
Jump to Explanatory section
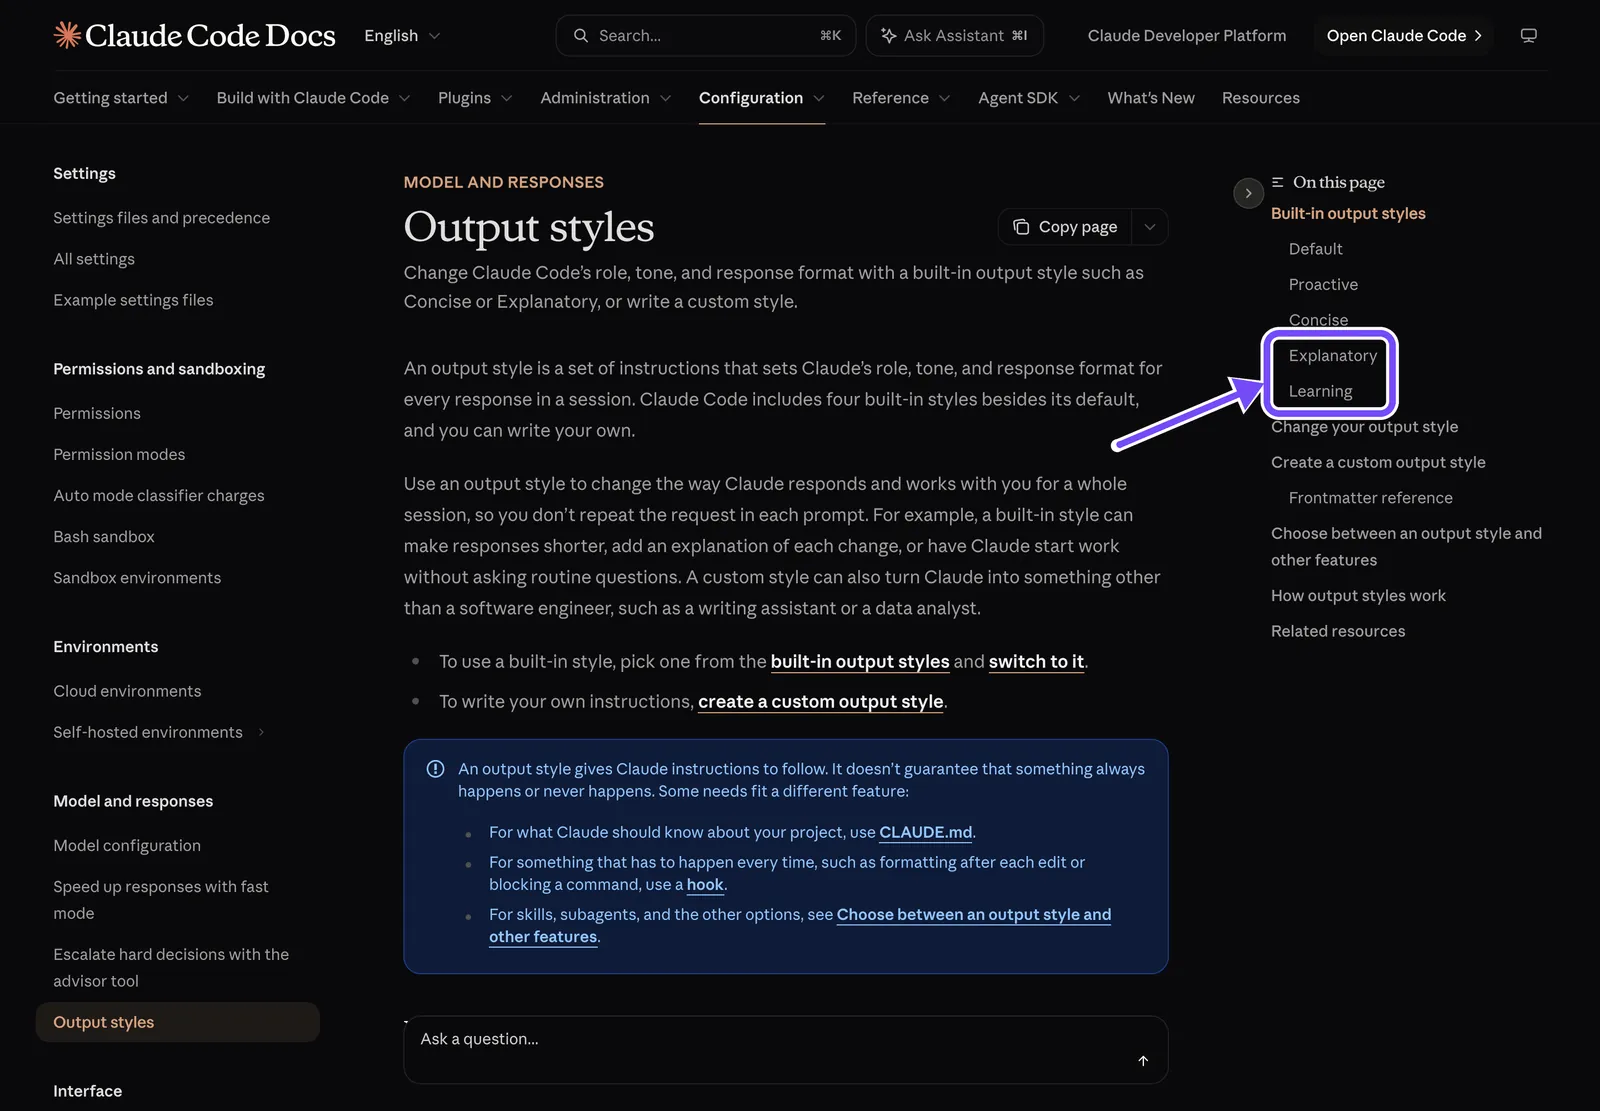[x=1332, y=356]
